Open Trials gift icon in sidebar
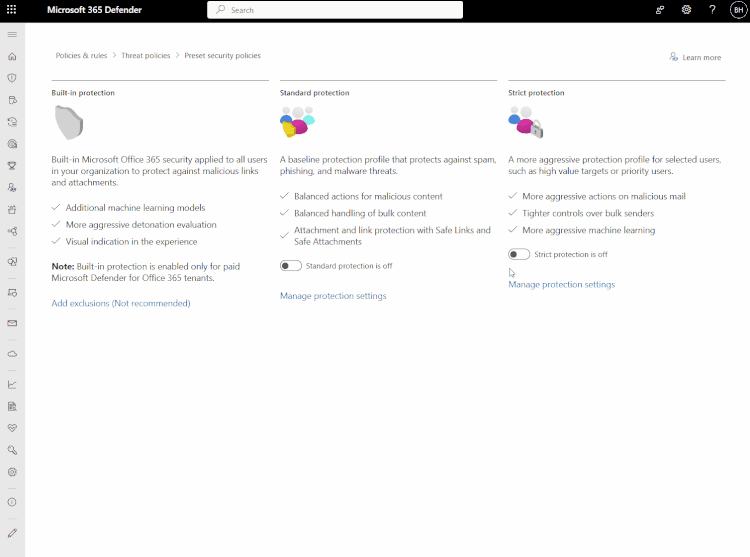The image size is (750, 557). [x=12, y=209]
